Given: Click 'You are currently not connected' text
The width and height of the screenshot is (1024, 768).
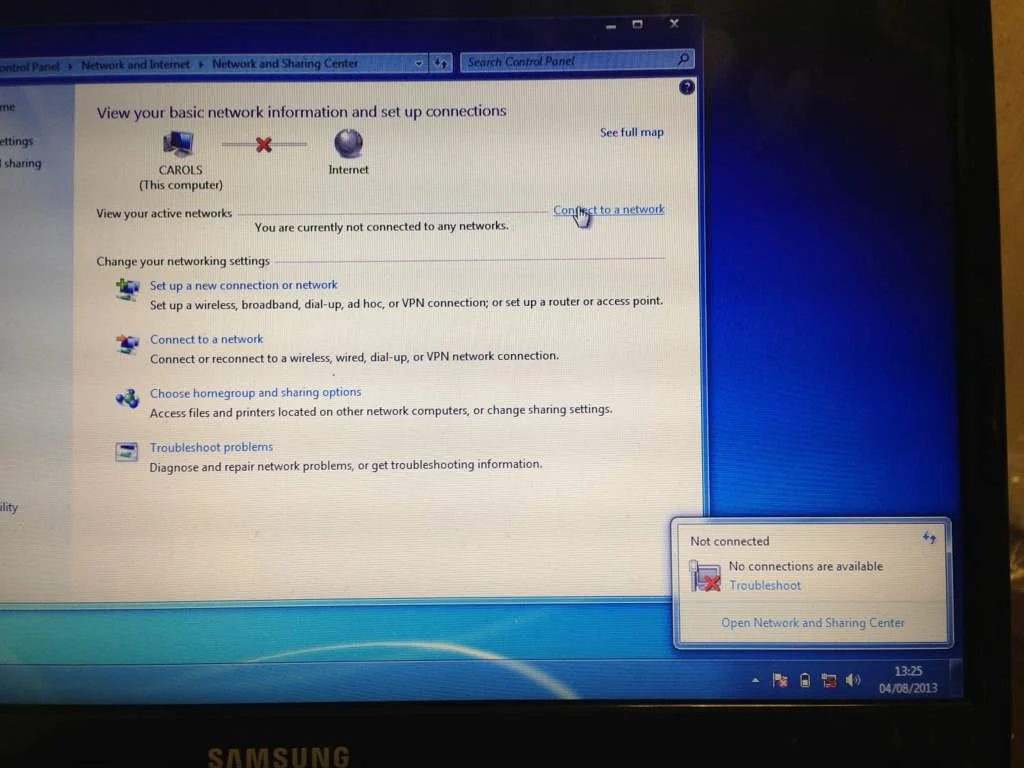Looking at the screenshot, I should [x=381, y=227].
